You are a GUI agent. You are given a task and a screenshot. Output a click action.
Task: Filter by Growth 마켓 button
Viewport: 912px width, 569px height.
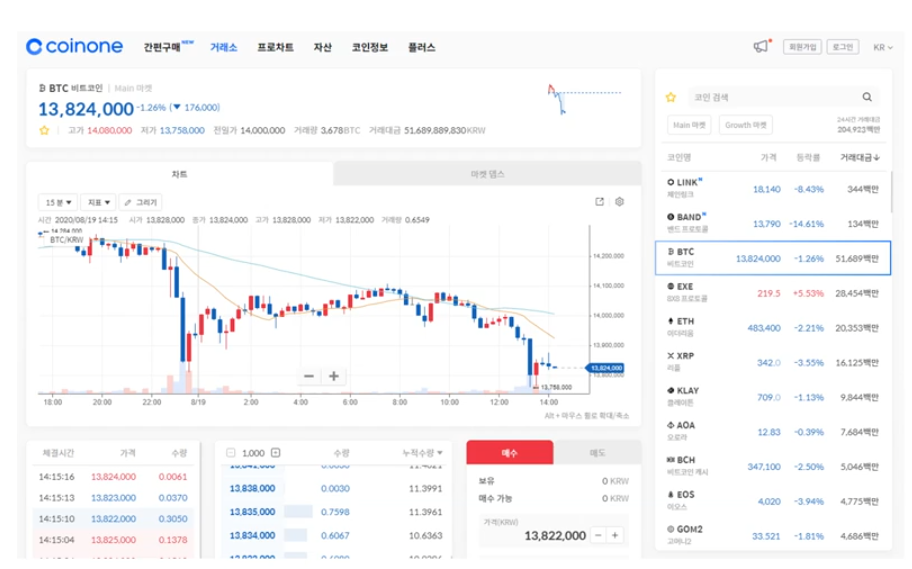click(746, 125)
